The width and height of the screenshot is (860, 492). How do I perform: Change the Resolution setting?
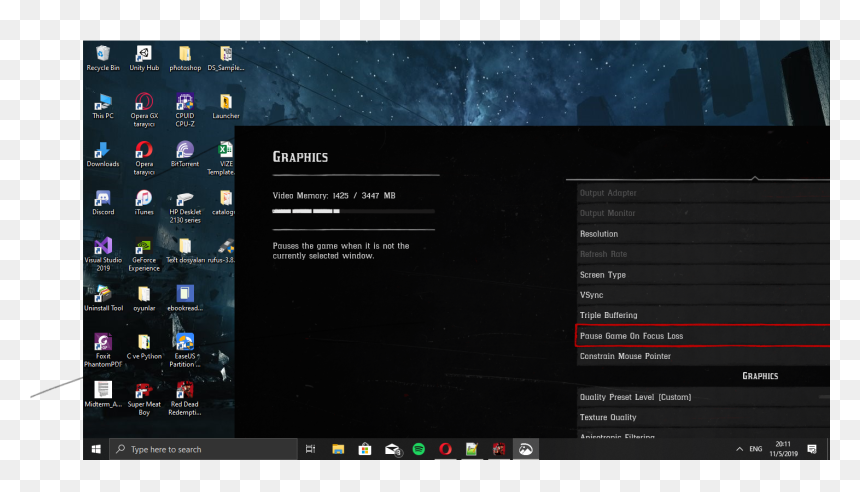703,234
